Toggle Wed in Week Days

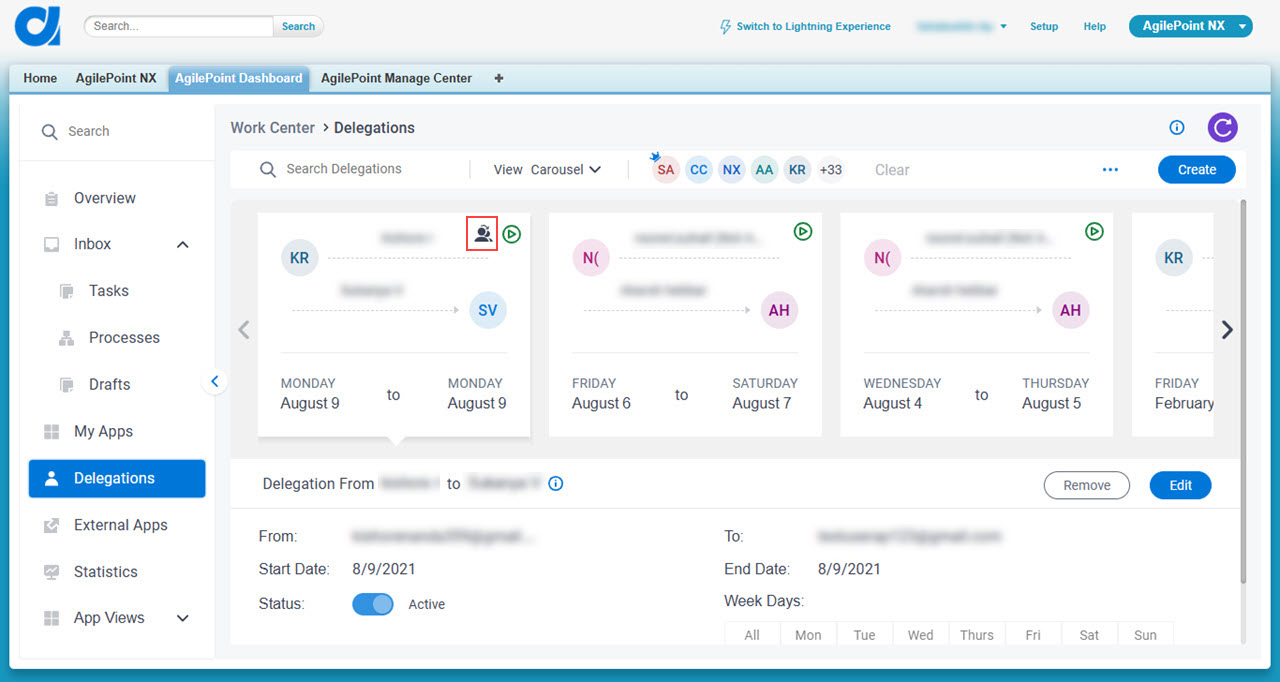(x=920, y=635)
